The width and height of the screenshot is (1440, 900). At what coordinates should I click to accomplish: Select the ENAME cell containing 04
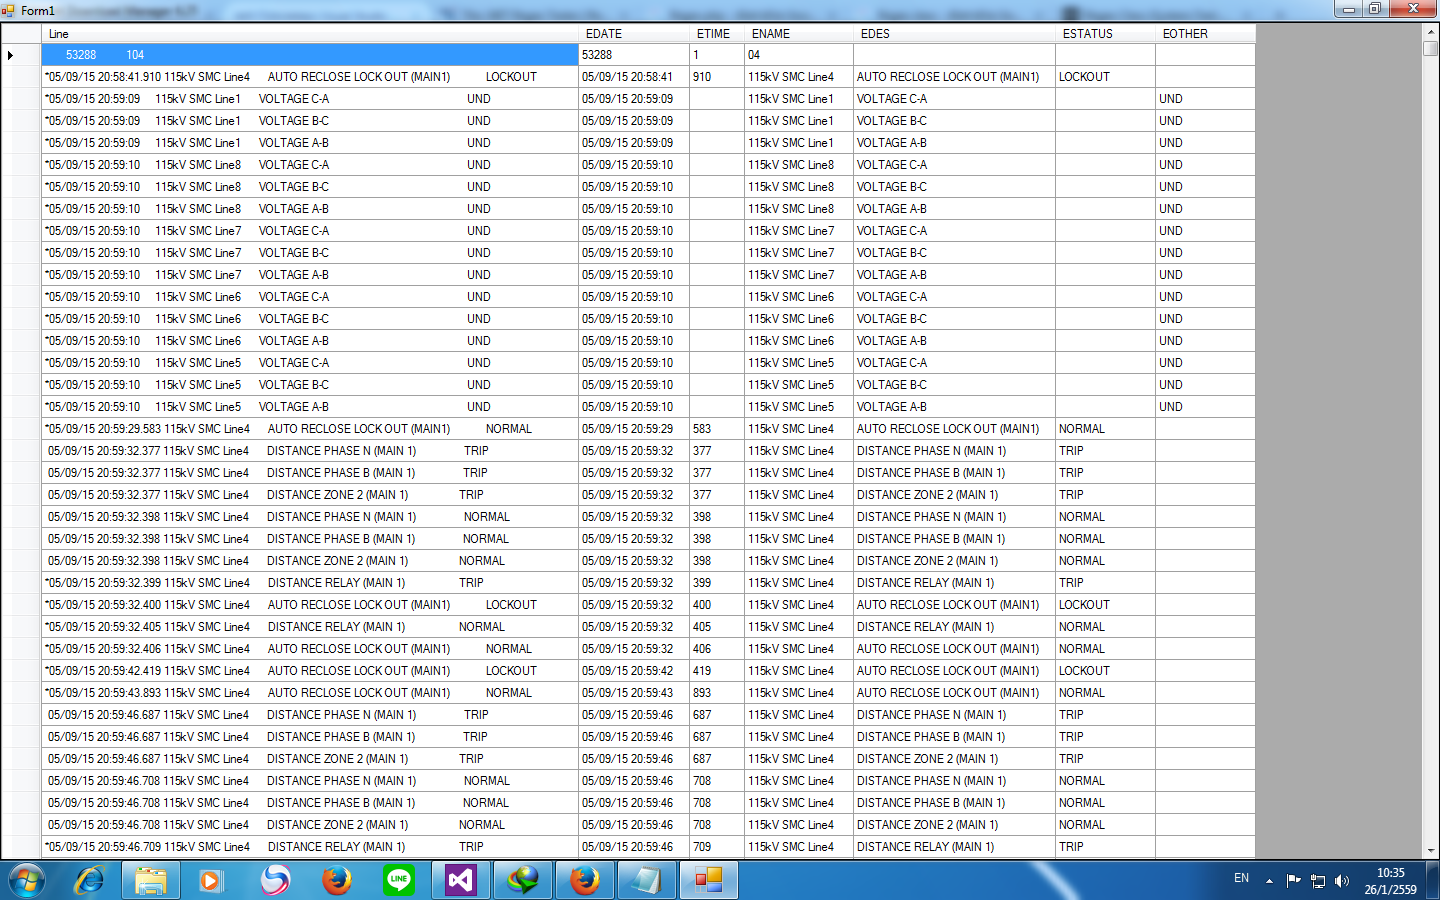[799, 55]
